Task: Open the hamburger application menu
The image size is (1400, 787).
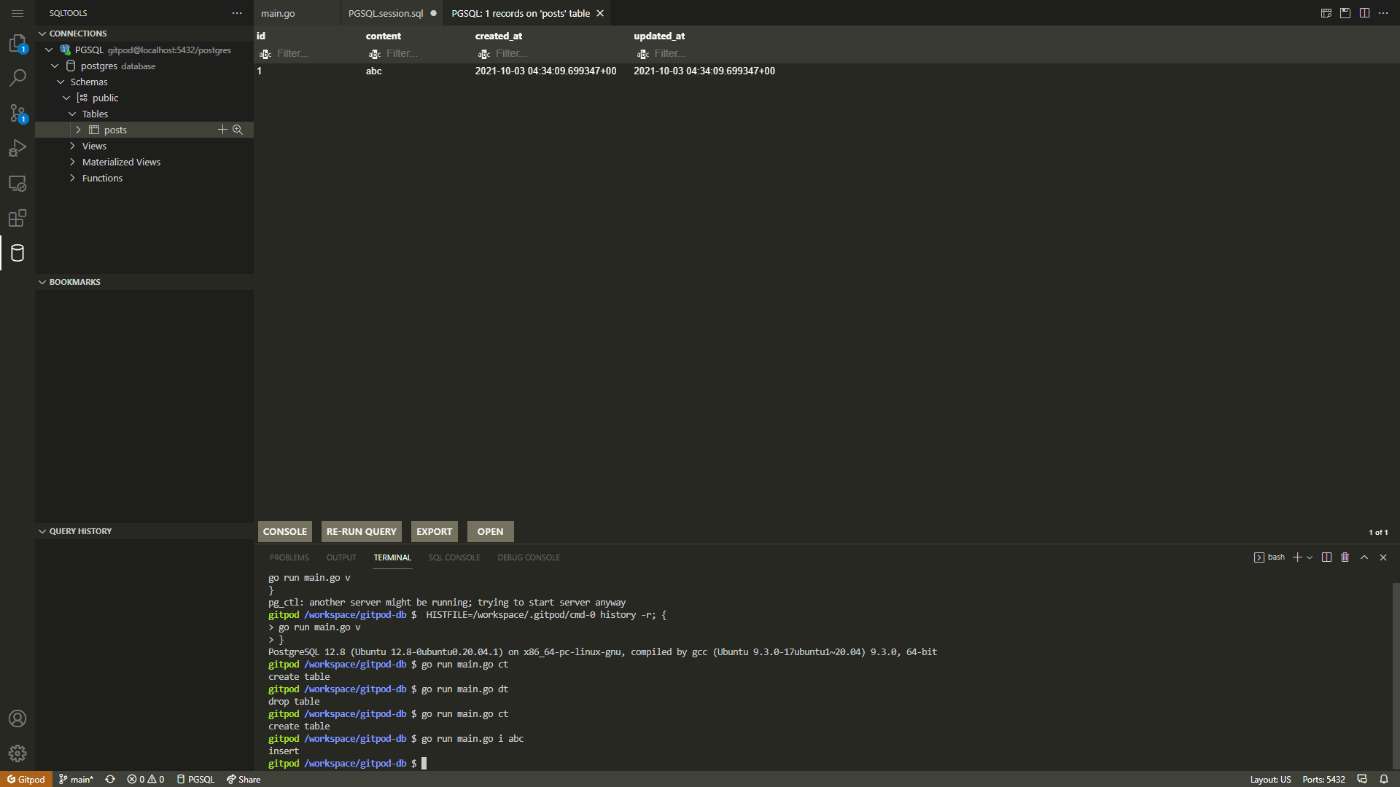Action: point(17,13)
